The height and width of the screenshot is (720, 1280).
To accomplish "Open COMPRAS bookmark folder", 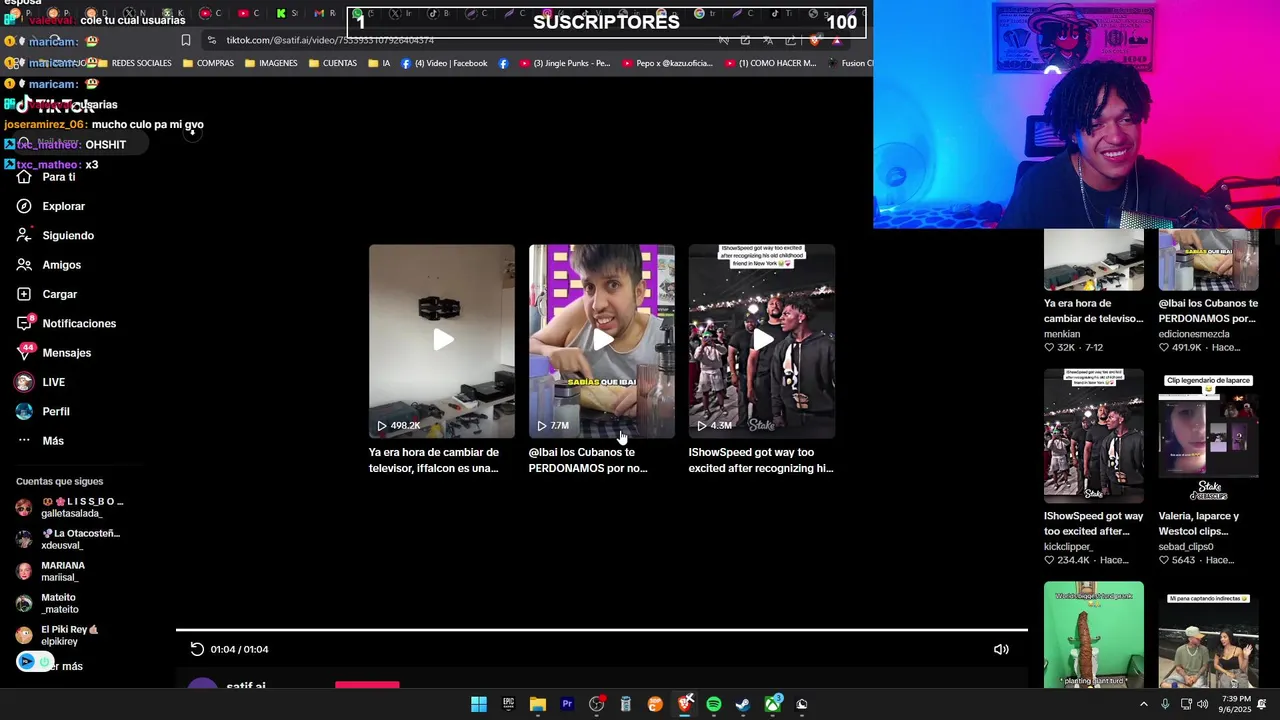I will (x=208, y=63).
